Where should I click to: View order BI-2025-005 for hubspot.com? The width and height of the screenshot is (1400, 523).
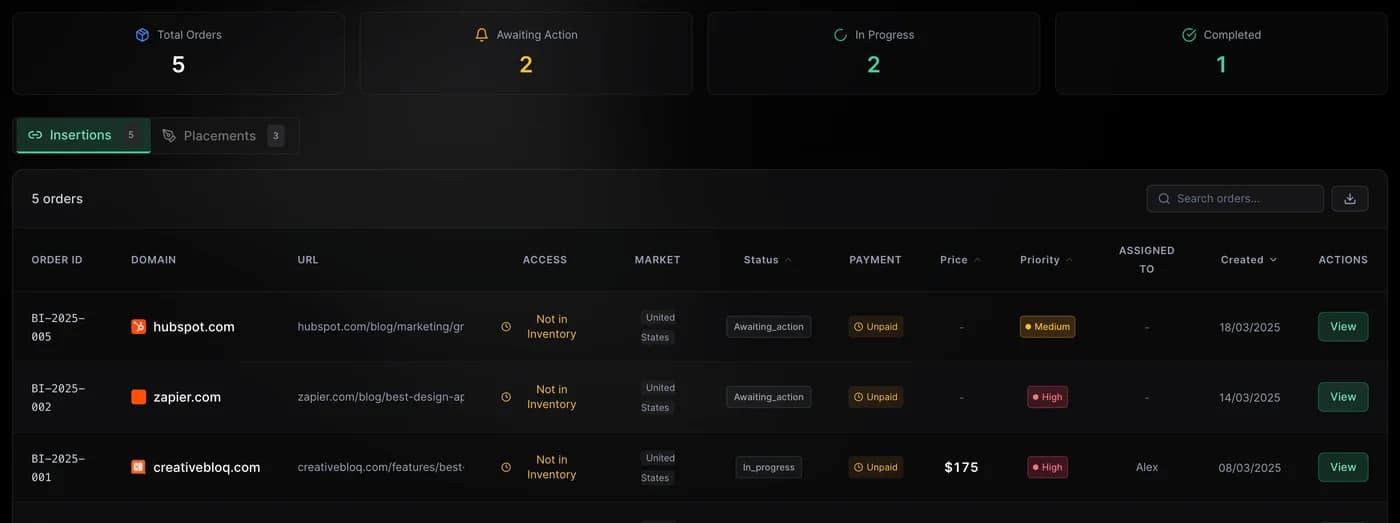pos(1342,327)
